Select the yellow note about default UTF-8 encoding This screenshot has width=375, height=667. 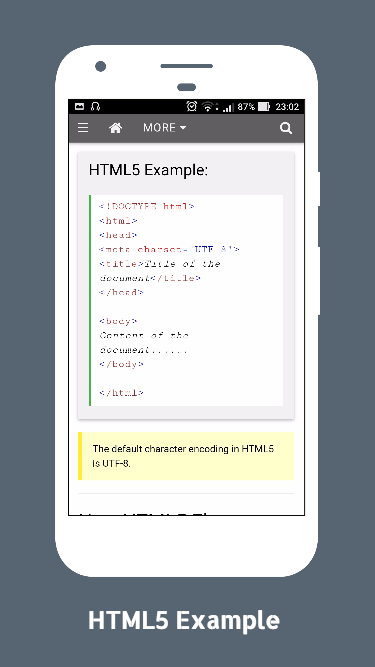(186, 456)
